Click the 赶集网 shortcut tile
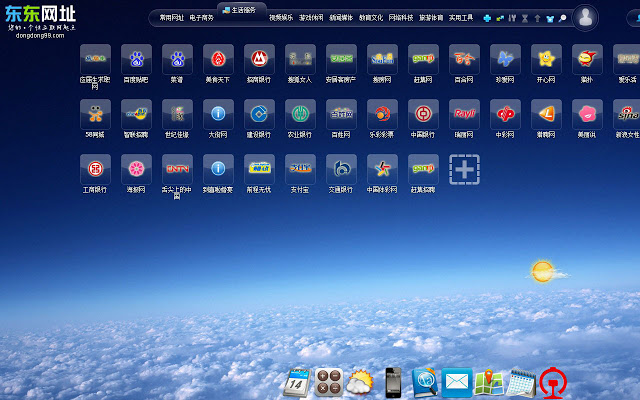Screen dimensions: 640x400 click(x=423, y=60)
